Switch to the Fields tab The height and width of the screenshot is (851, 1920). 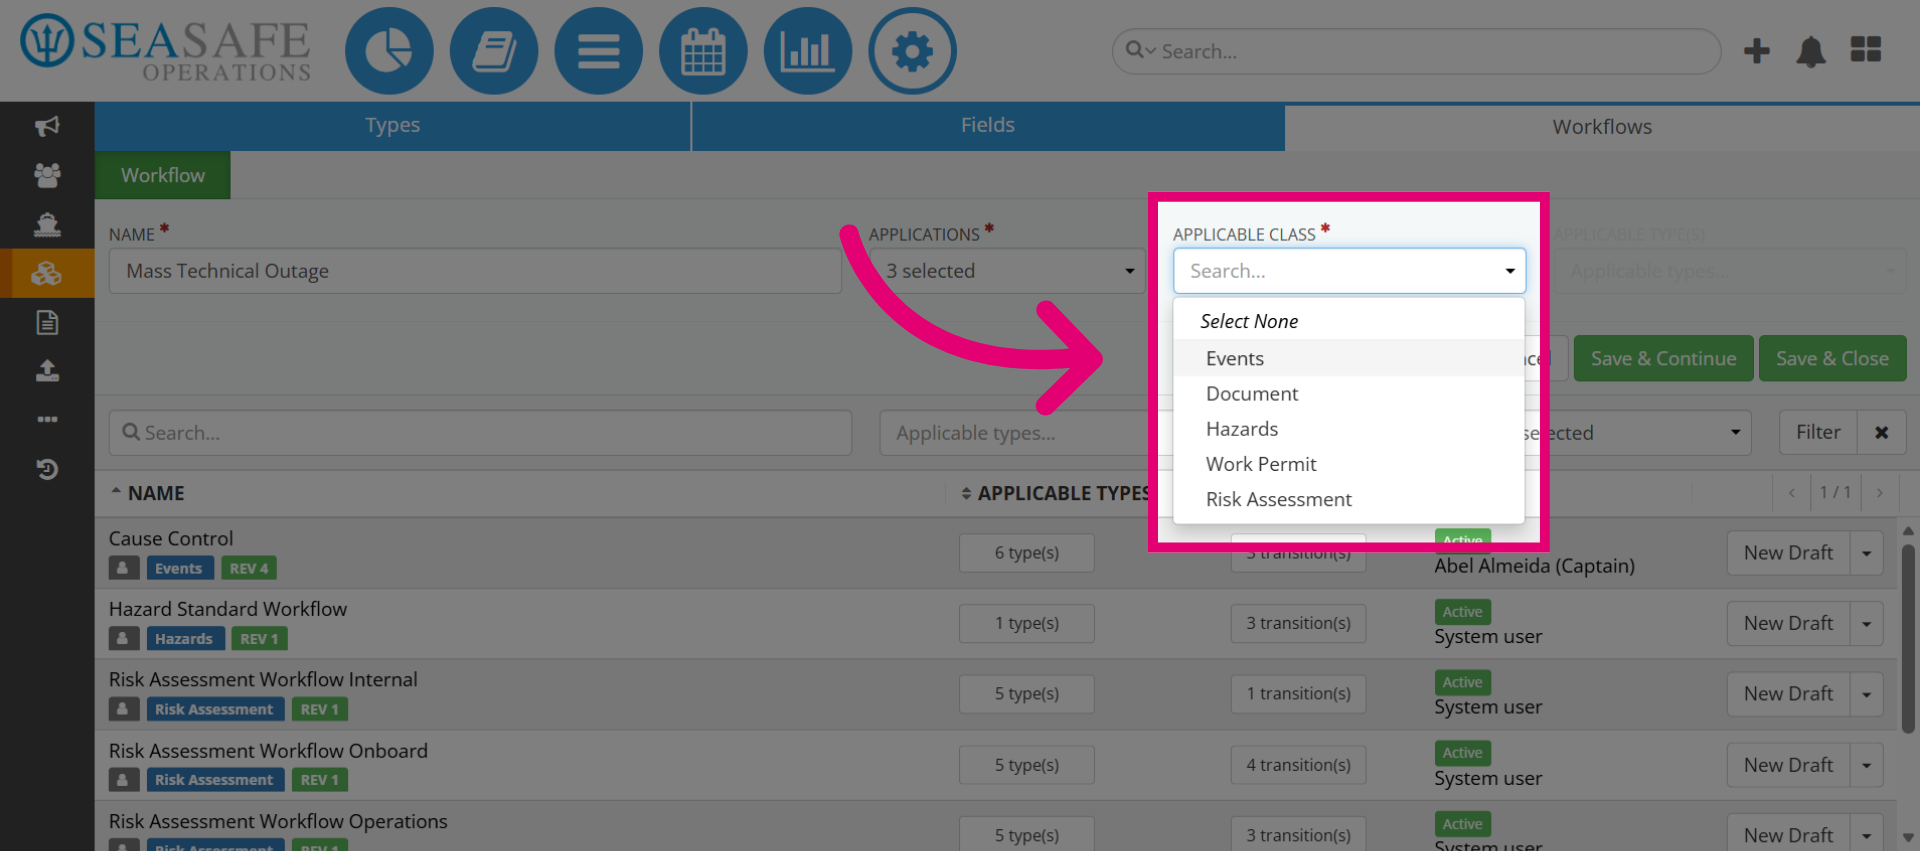988,126
